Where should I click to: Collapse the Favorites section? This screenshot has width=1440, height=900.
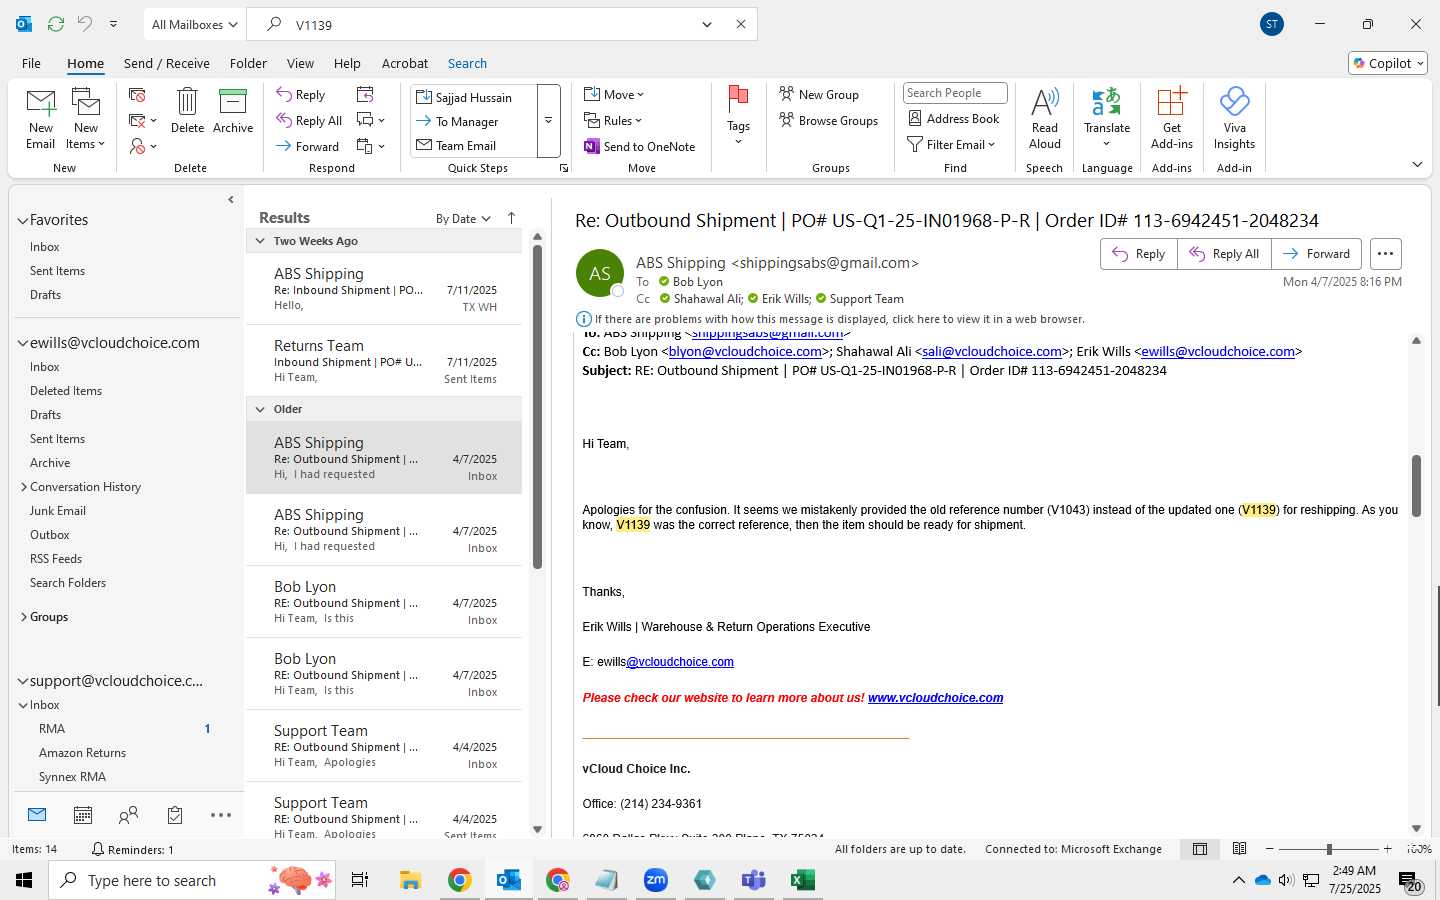tap(22, 220)
